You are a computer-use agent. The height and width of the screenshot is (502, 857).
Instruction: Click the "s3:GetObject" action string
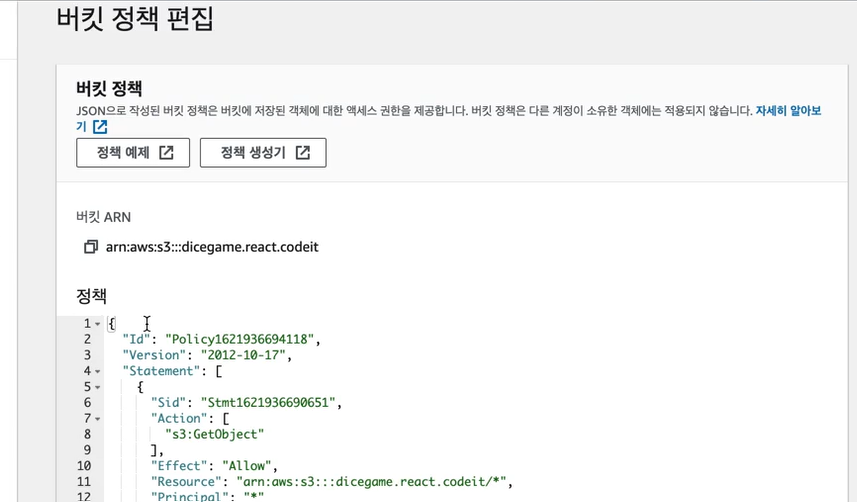coord(214,435)
